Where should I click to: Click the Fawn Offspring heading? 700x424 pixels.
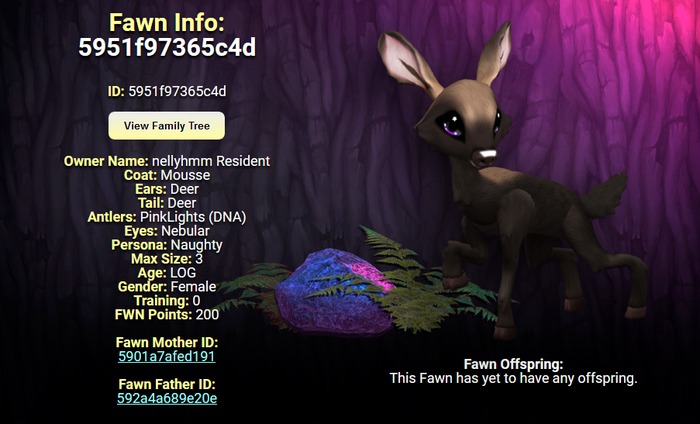coord(513,364)
